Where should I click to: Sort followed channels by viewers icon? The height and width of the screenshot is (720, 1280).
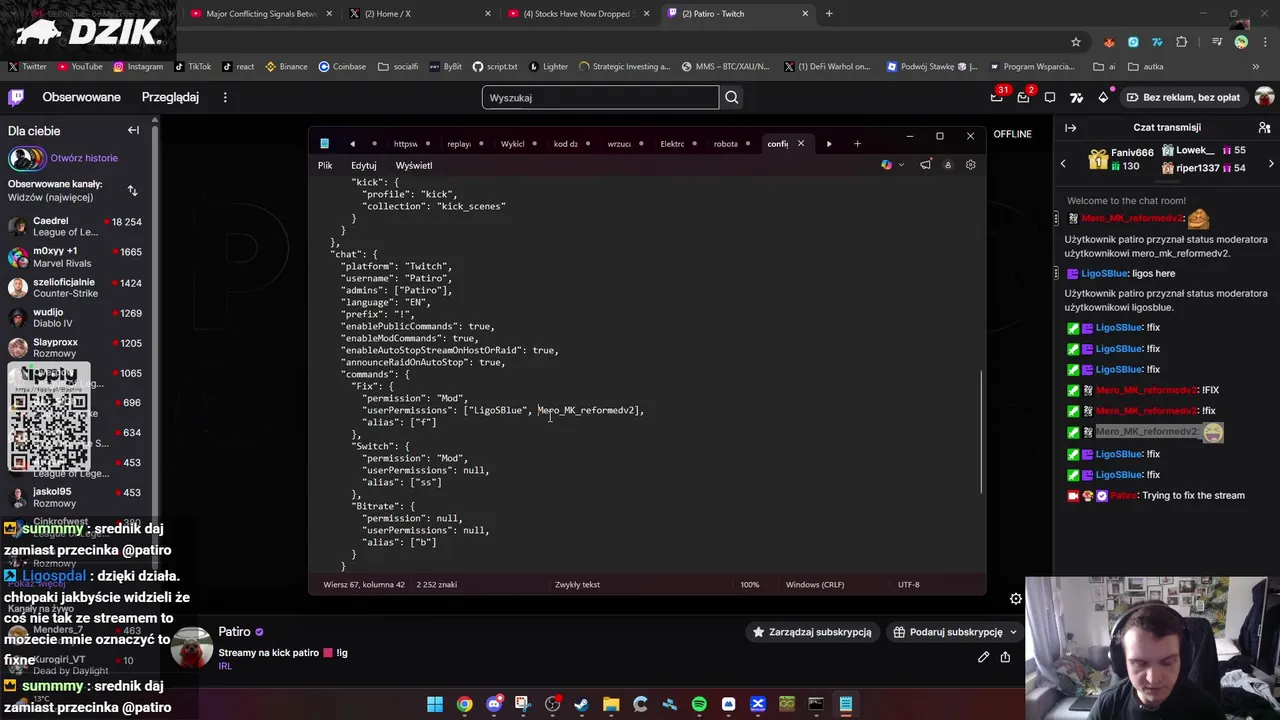[x=132, y=190]
